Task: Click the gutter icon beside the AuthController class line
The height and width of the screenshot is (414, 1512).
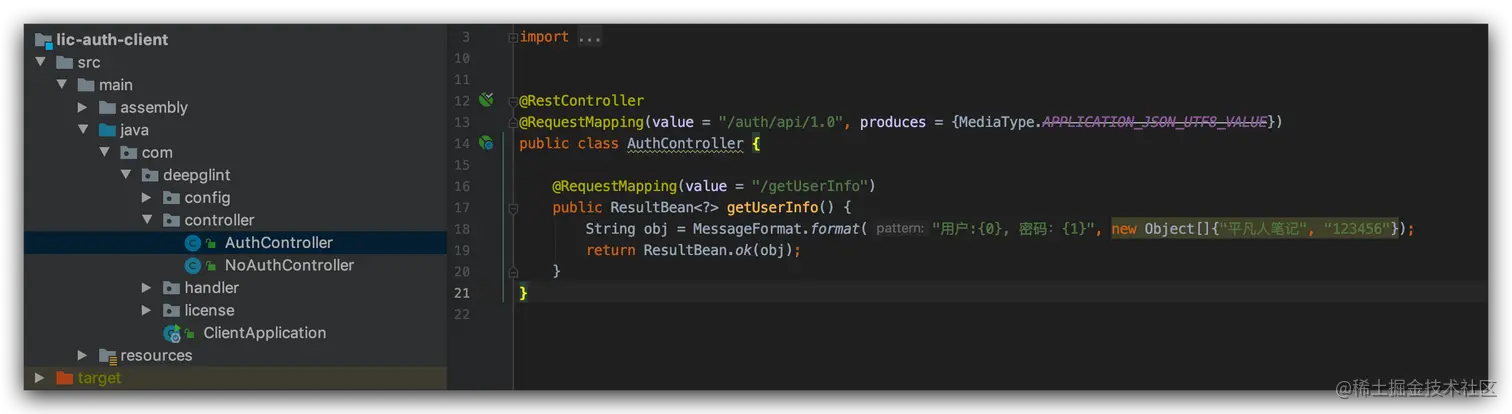Action: point(486,143)
